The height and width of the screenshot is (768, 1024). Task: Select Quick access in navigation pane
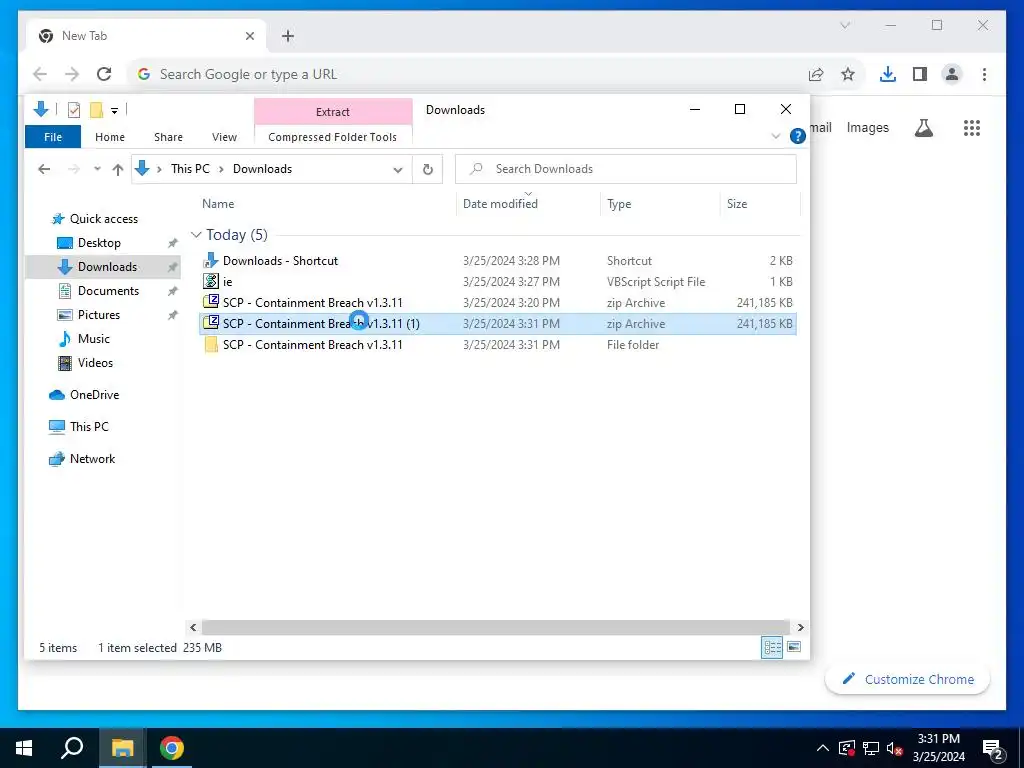pos(103,219)
